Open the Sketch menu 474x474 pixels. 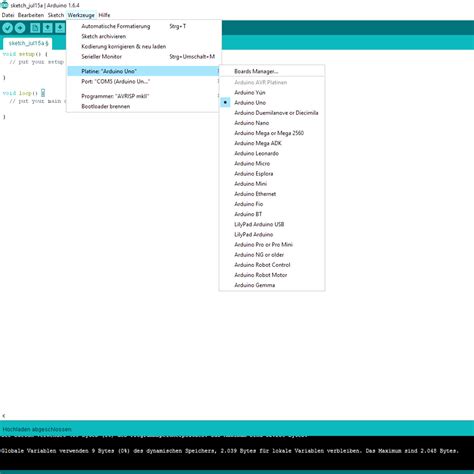pos(56,15)
